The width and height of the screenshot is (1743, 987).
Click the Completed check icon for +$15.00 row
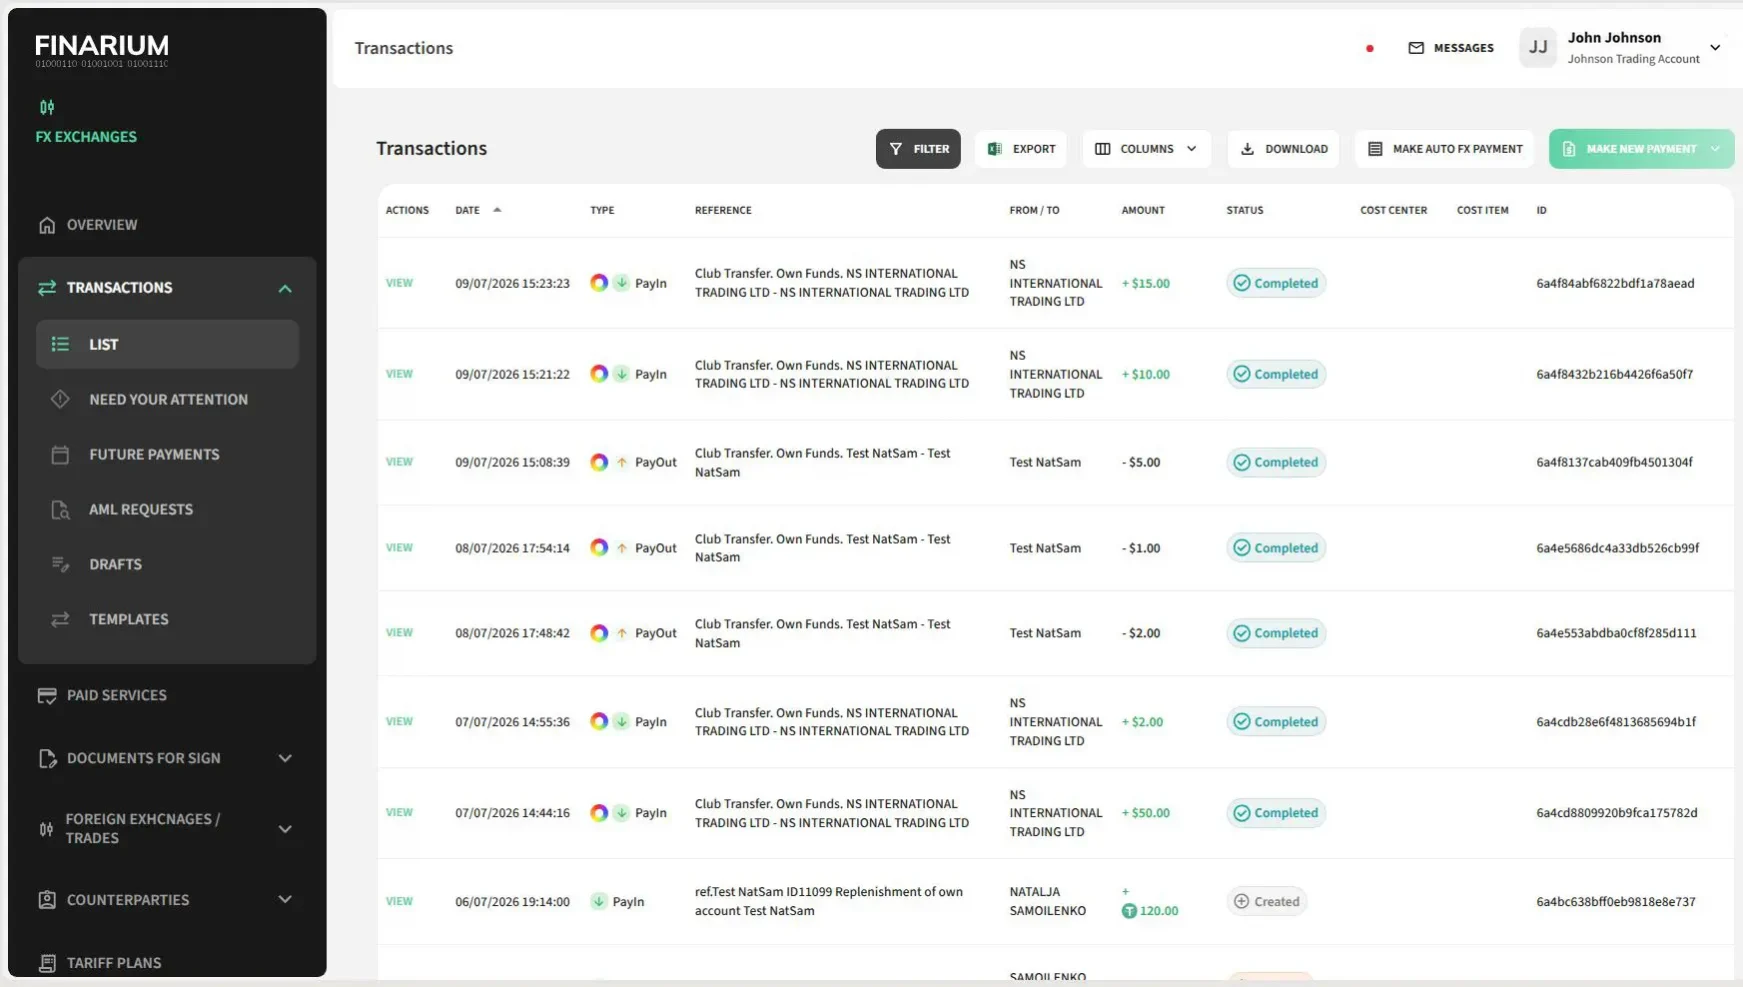click(1242, 283)
